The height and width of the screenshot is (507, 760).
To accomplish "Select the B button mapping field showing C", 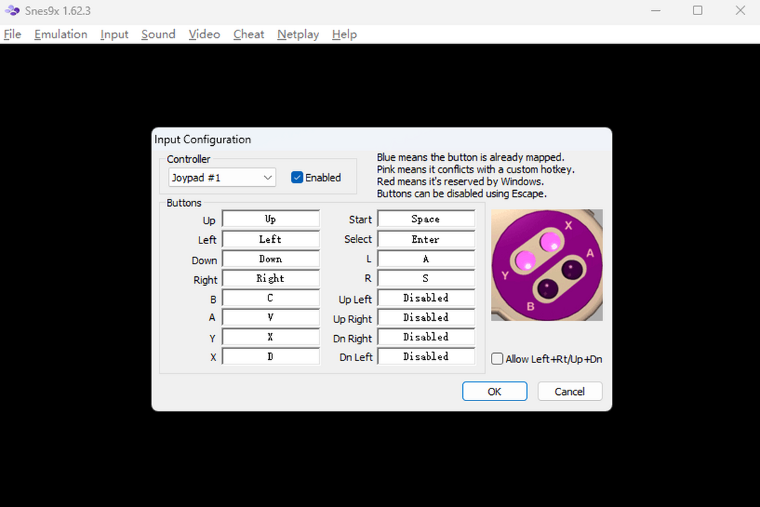I will pos(271,298).
